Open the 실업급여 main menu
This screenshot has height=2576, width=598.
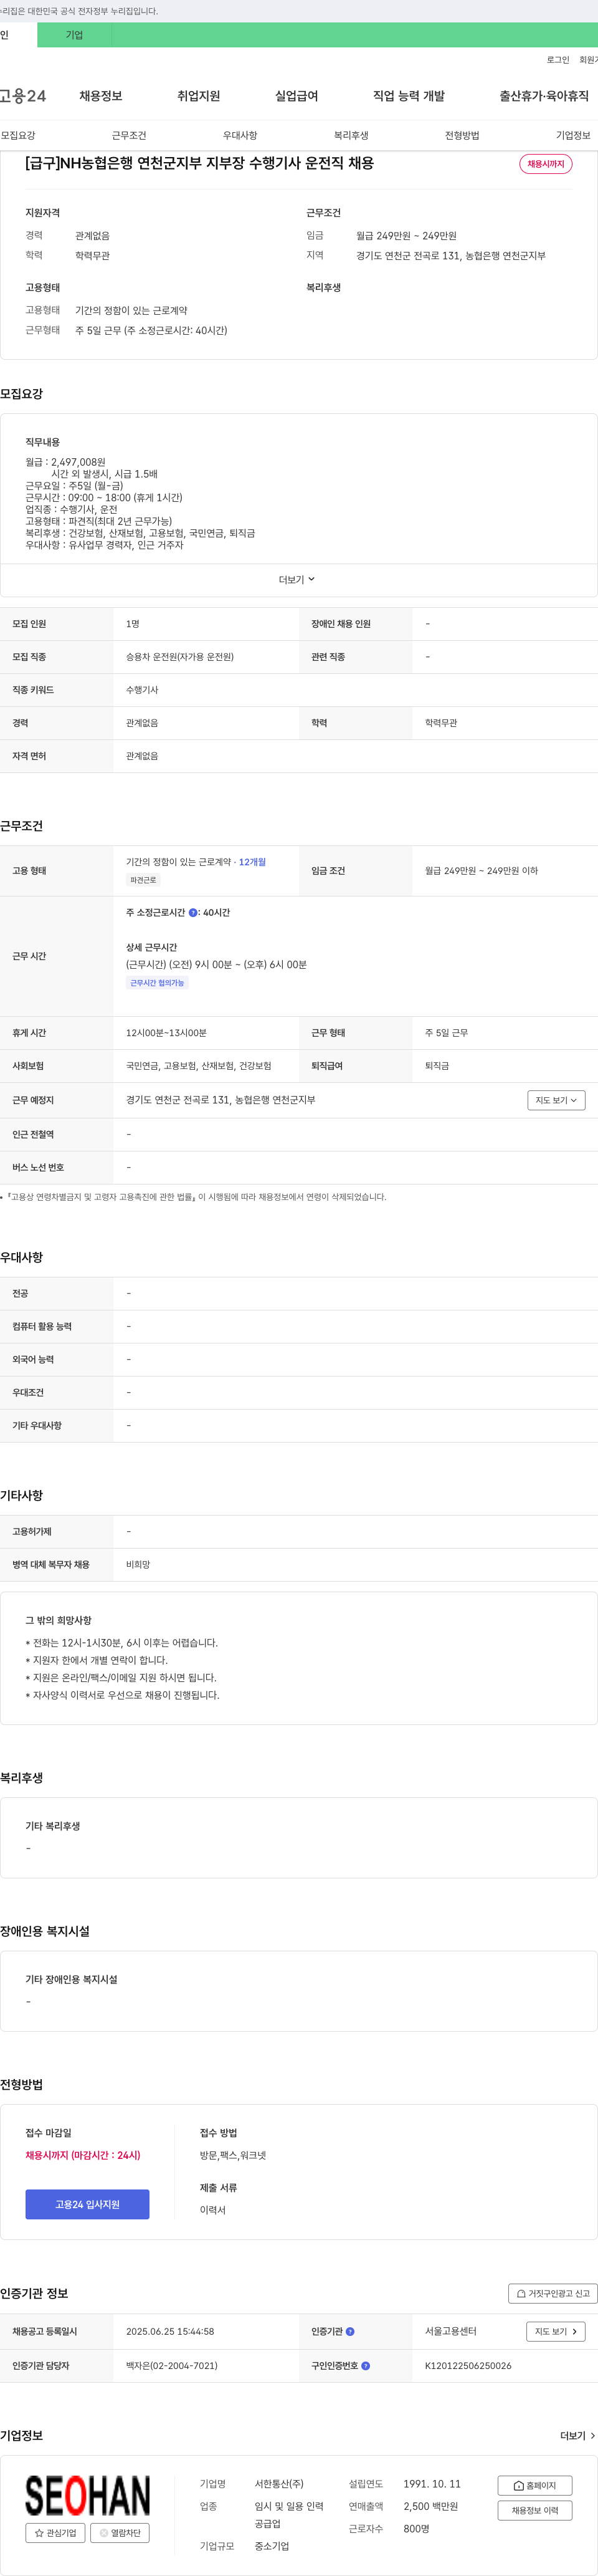296,96
